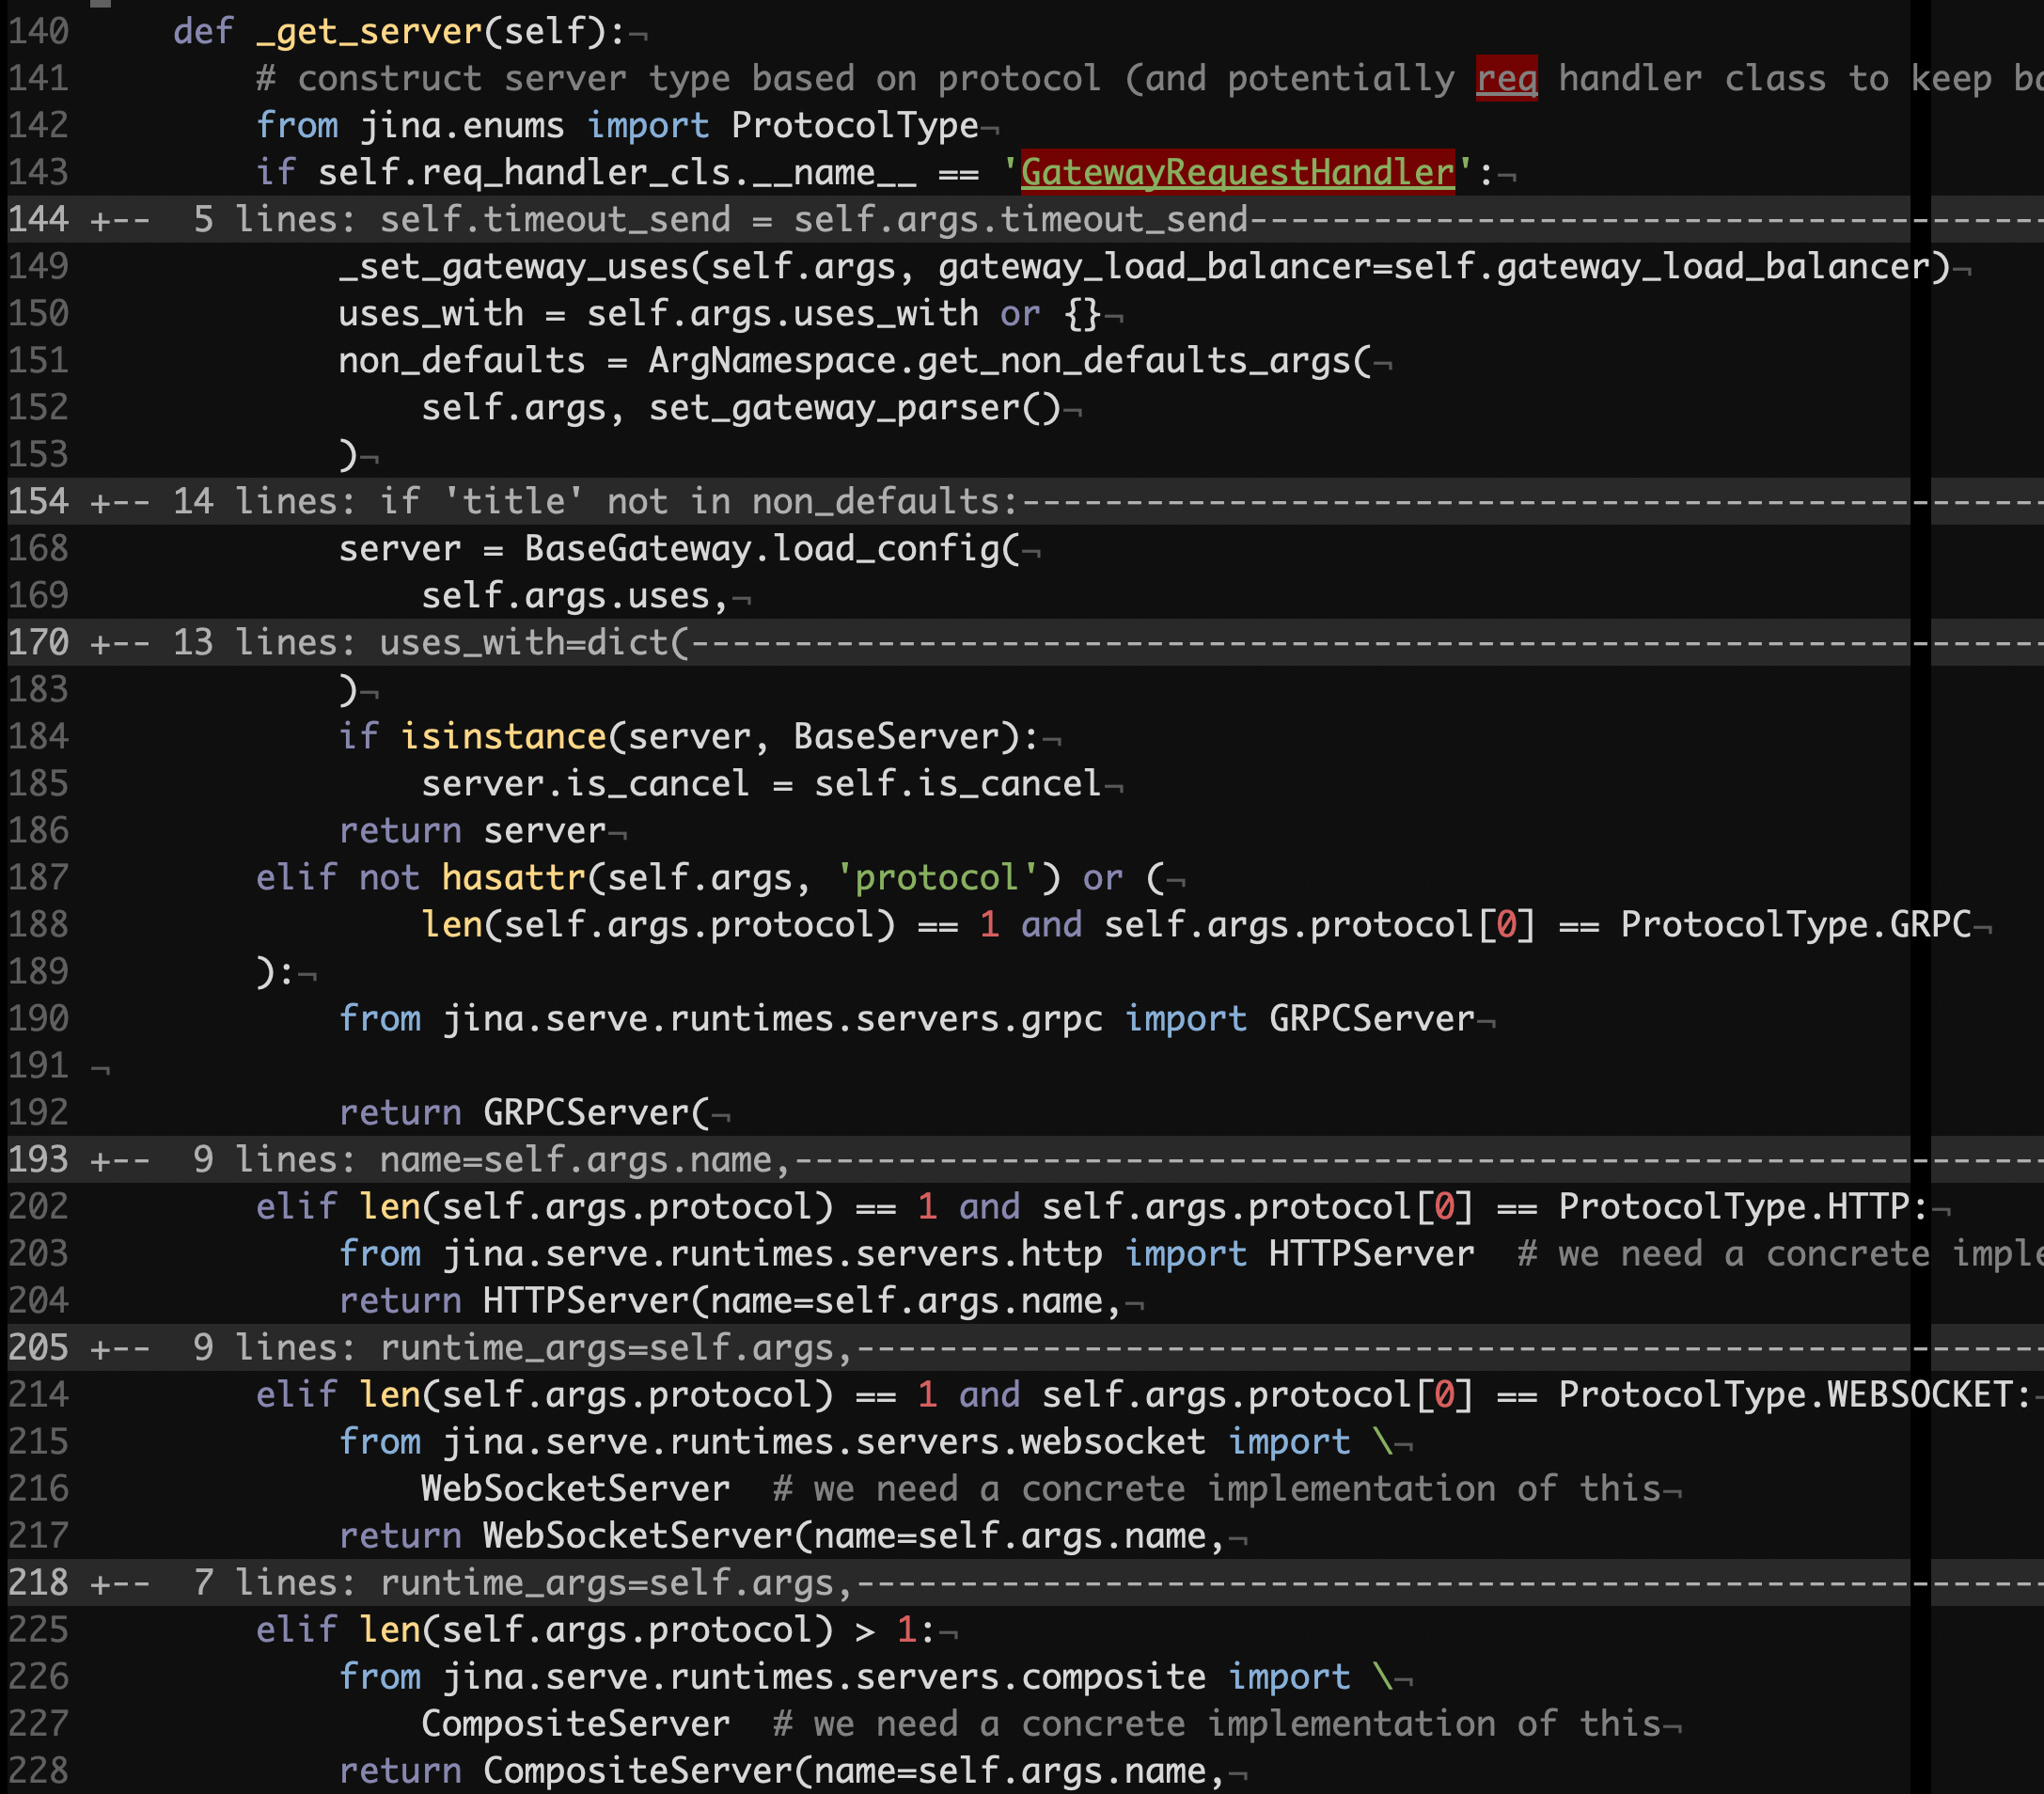Click ProtocolType.HTTP on line 202

[1733, 1206]
